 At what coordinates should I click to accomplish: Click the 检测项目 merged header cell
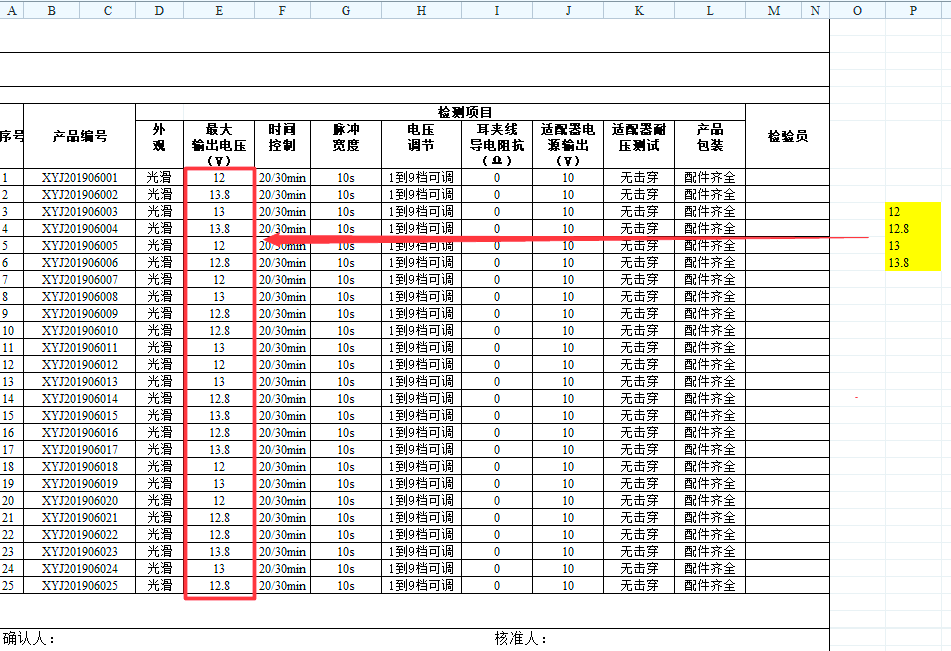440,112
